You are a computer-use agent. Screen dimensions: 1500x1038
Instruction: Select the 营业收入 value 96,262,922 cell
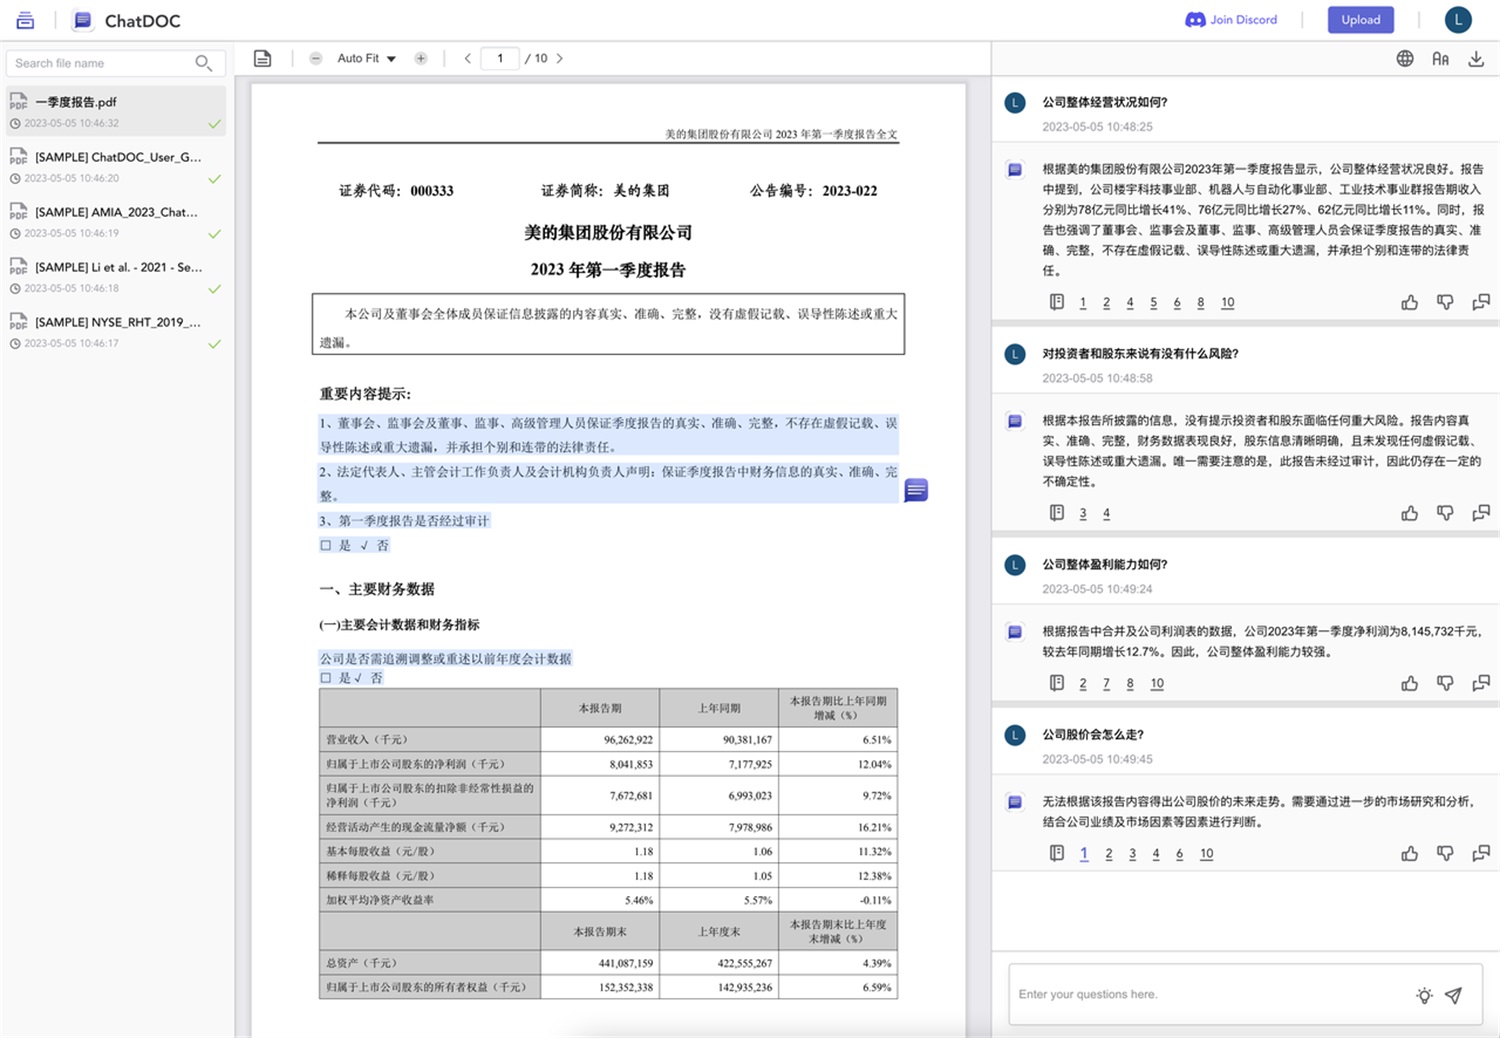coord(600,739)
